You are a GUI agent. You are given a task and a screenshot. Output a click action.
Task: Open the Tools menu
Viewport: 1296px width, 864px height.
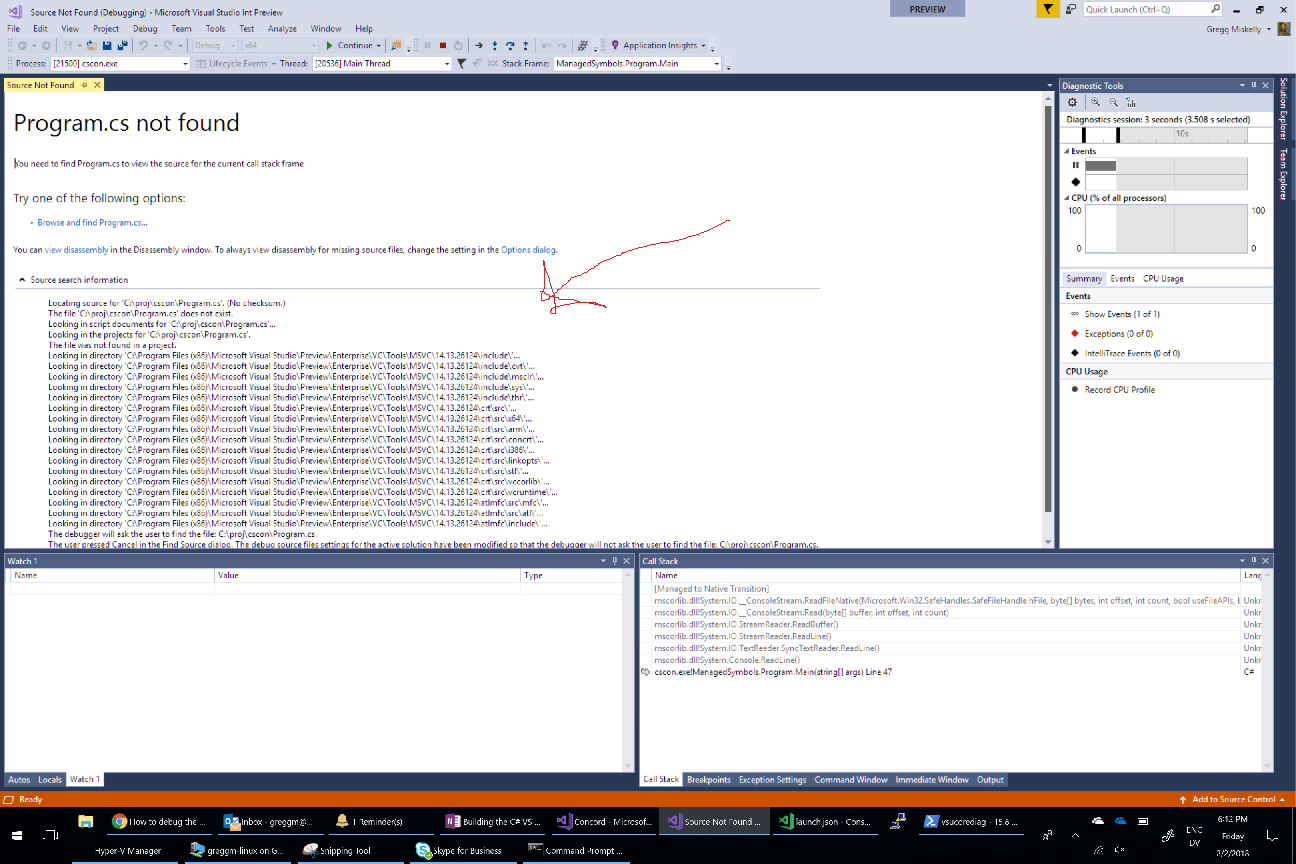pyautogui.click(x=215, y=29)
